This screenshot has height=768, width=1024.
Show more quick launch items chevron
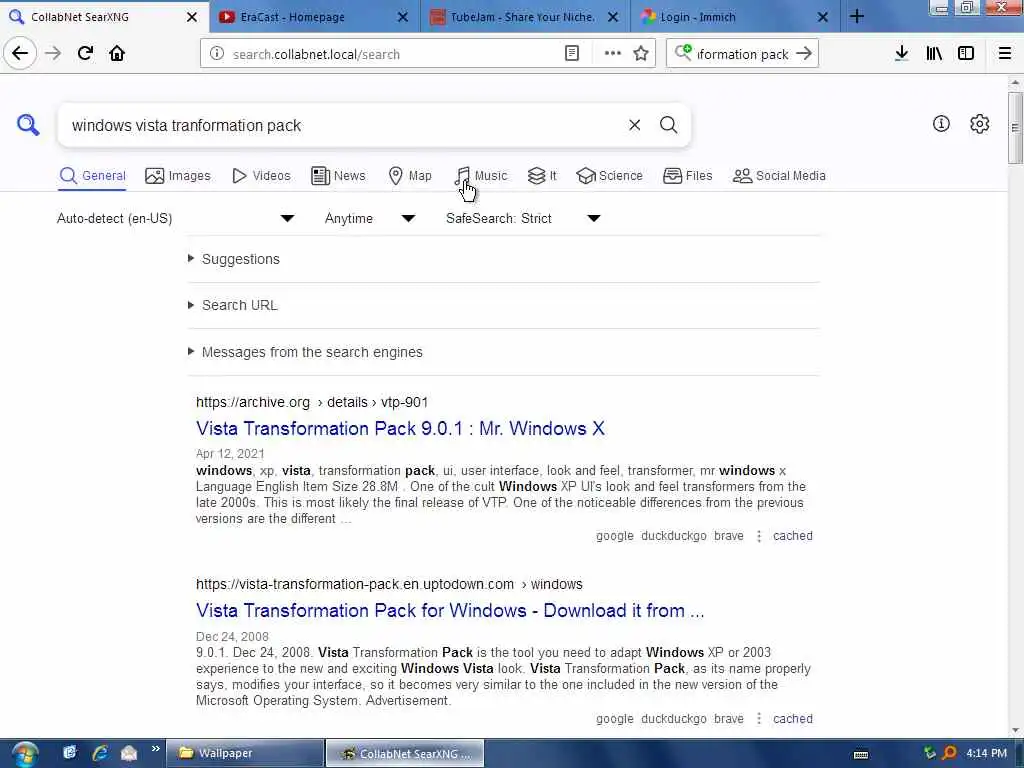click(x=155, y=748)
